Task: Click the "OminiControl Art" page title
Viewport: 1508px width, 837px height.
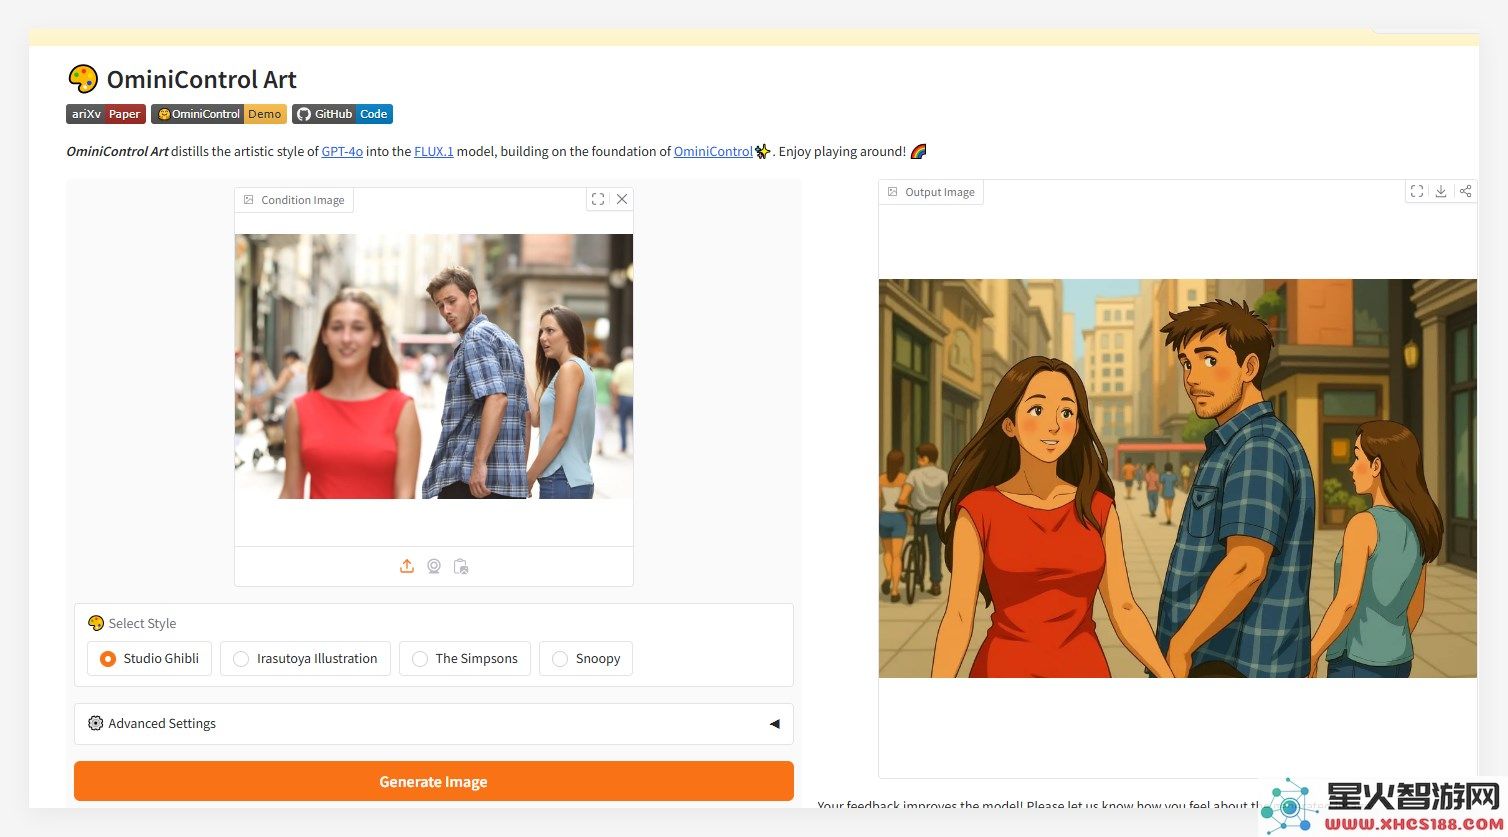Action: [202, 79]
